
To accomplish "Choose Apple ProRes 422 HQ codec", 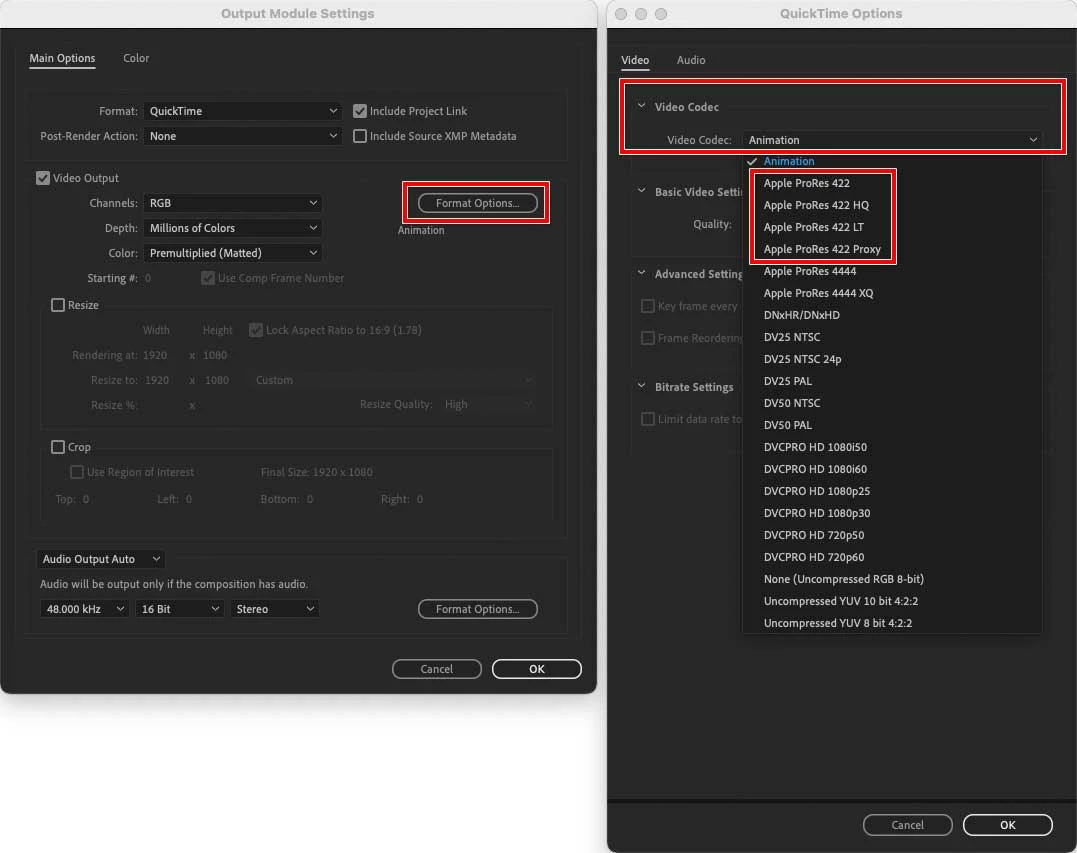I will (x=892, y=205).
